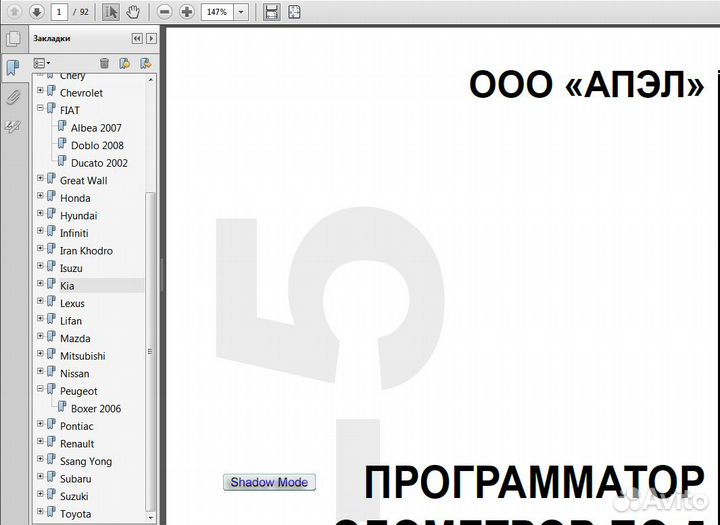
Task: Select the Lifan bookmark
Action: point(71,321)
